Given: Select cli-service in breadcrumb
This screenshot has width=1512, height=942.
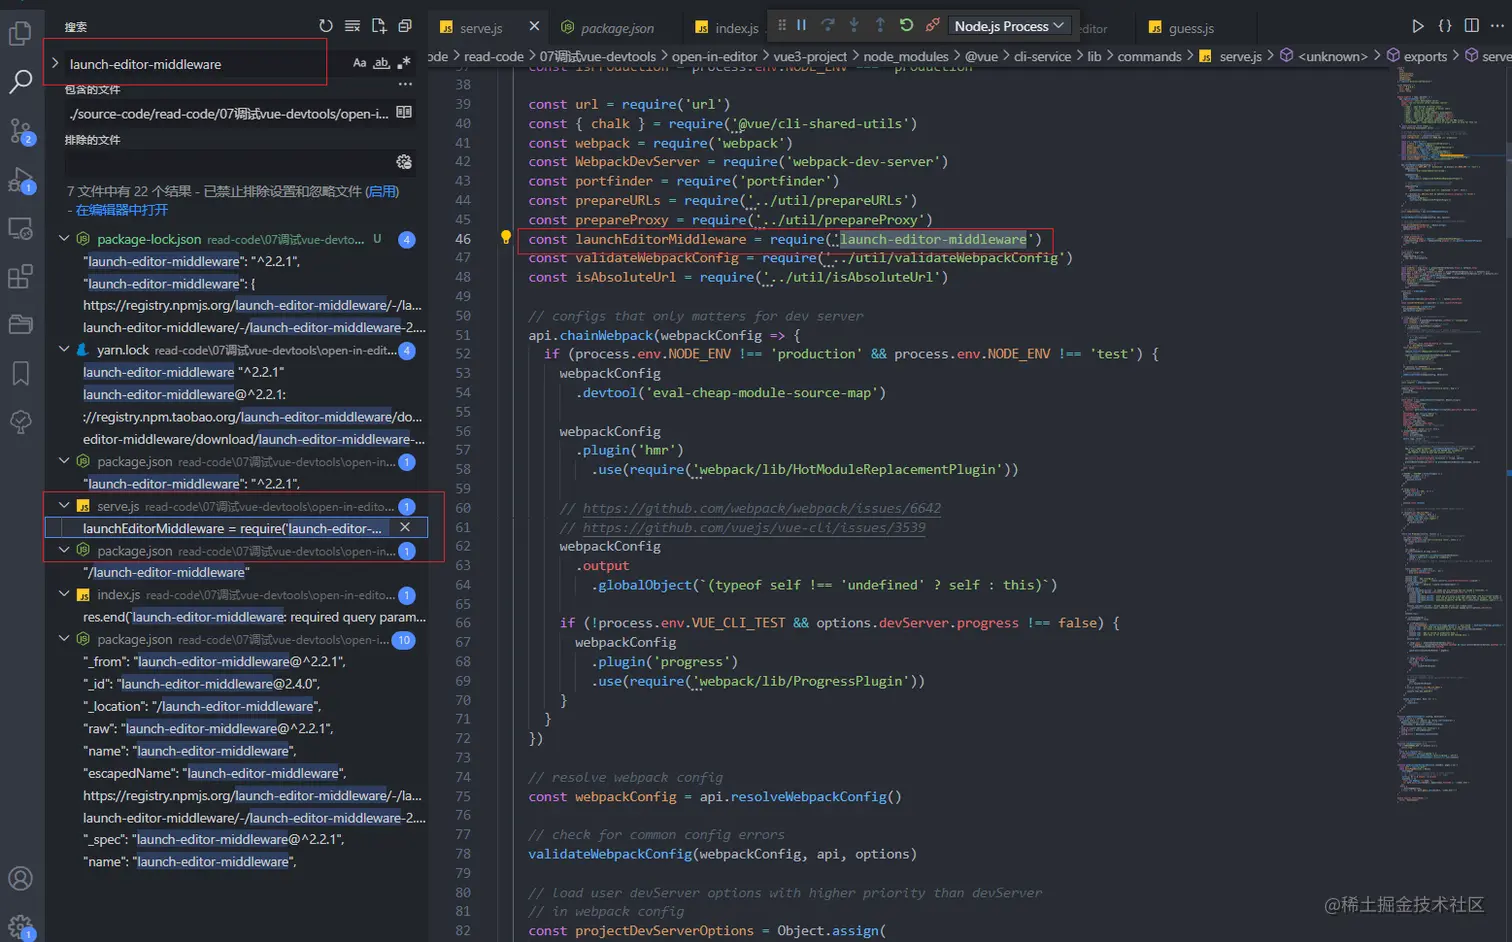Looking at the screenshot, I should coord(1042,56).
